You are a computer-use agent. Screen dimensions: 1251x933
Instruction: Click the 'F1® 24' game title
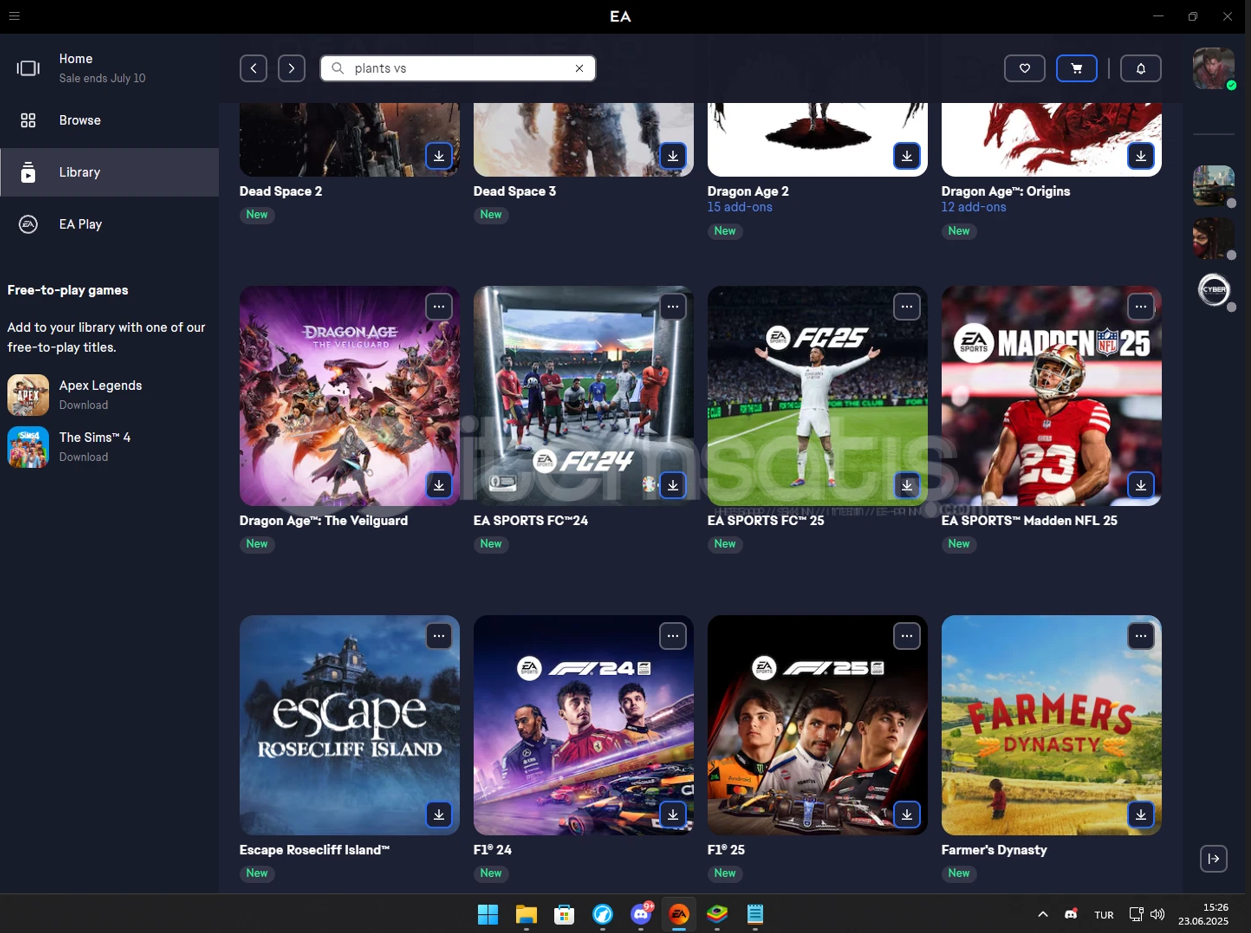(493, 849)
